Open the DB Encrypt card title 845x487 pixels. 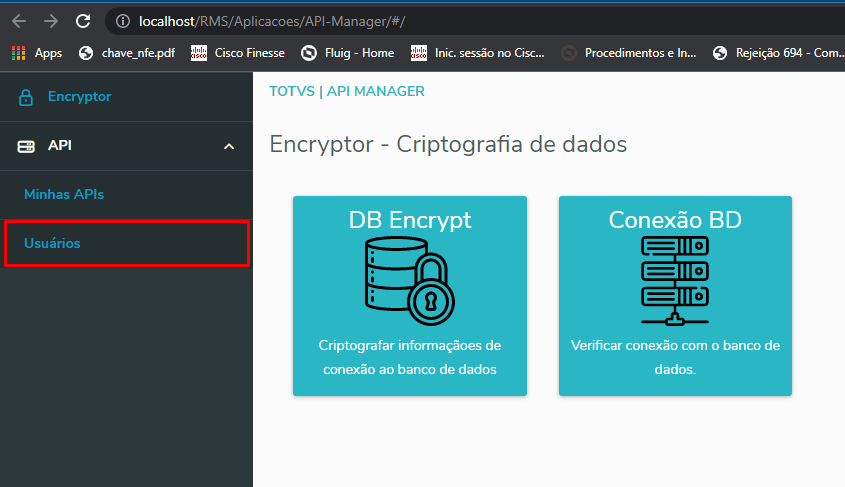410,220
